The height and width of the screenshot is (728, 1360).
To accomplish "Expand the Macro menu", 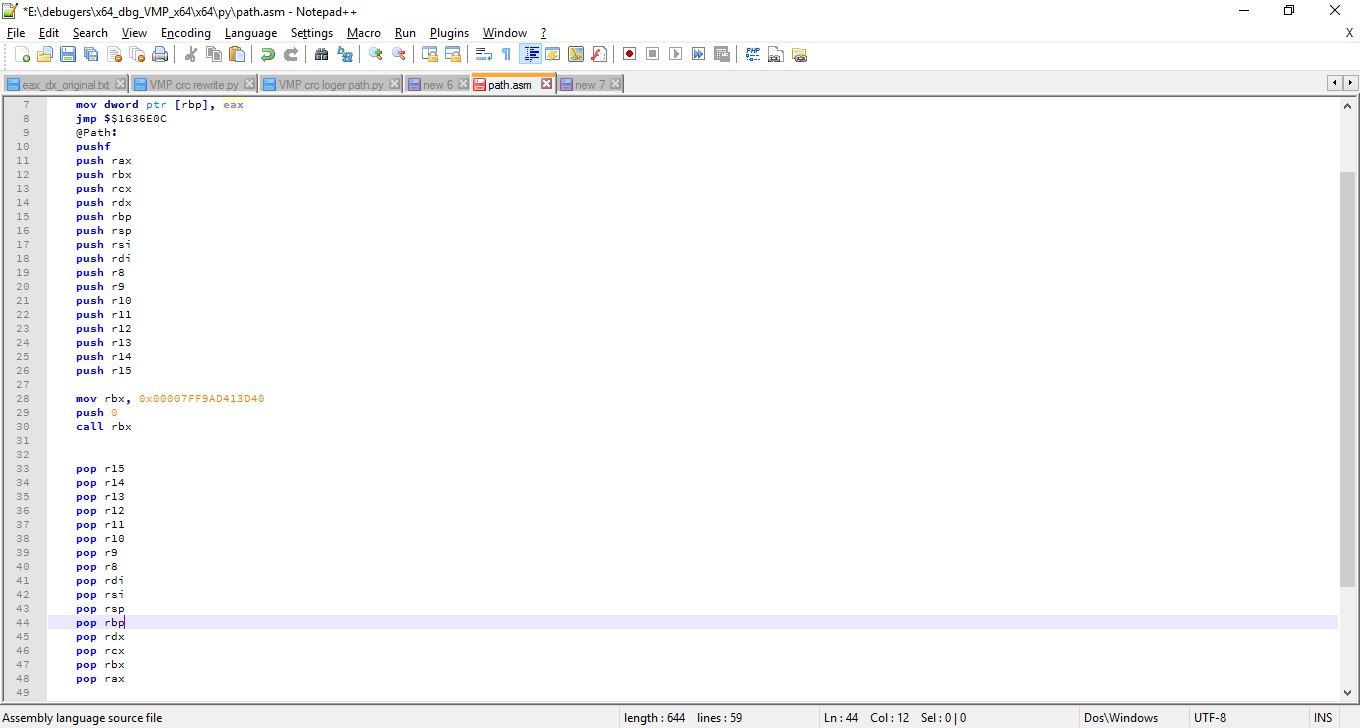I will (x=364, y=33).
